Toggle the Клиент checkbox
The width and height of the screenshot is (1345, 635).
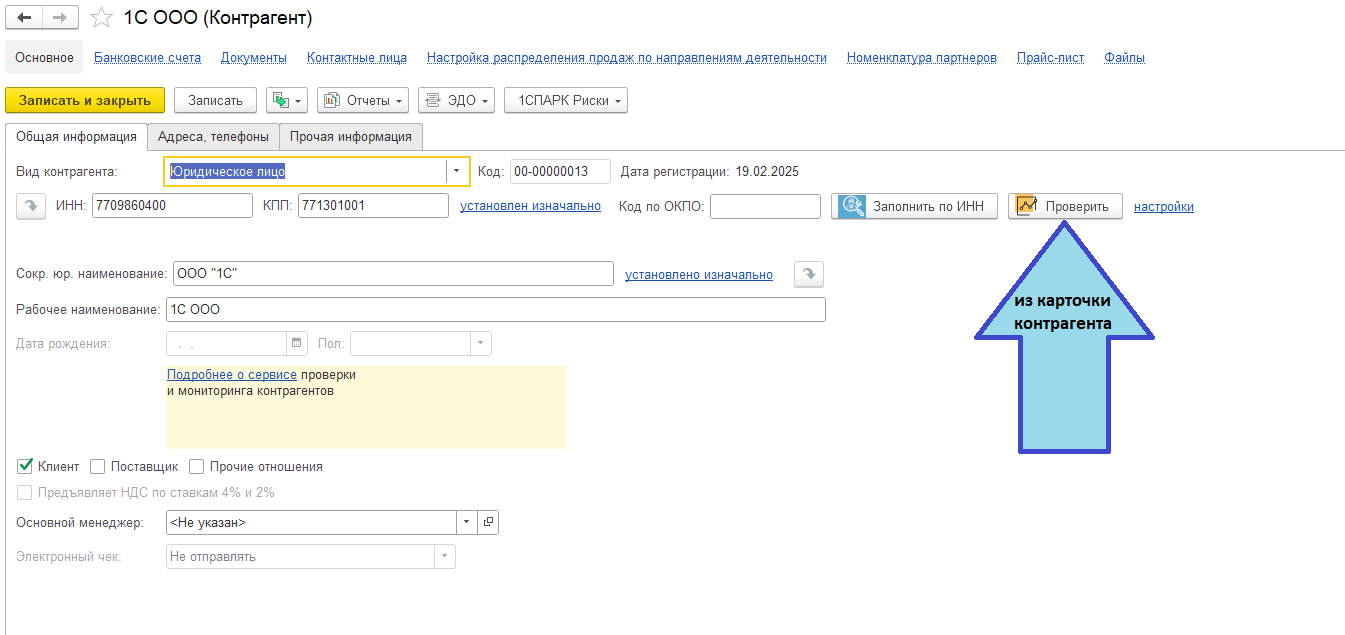26,466
